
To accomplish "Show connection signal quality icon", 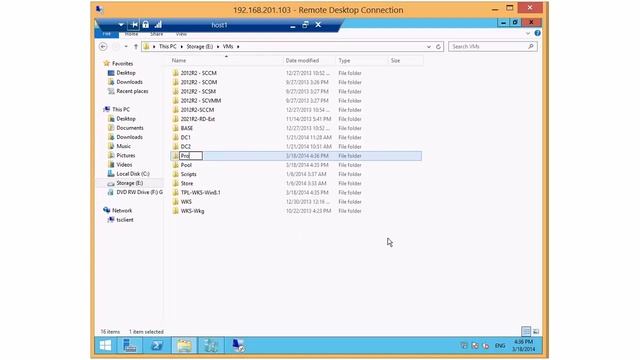I will click(x=158, y=25).
